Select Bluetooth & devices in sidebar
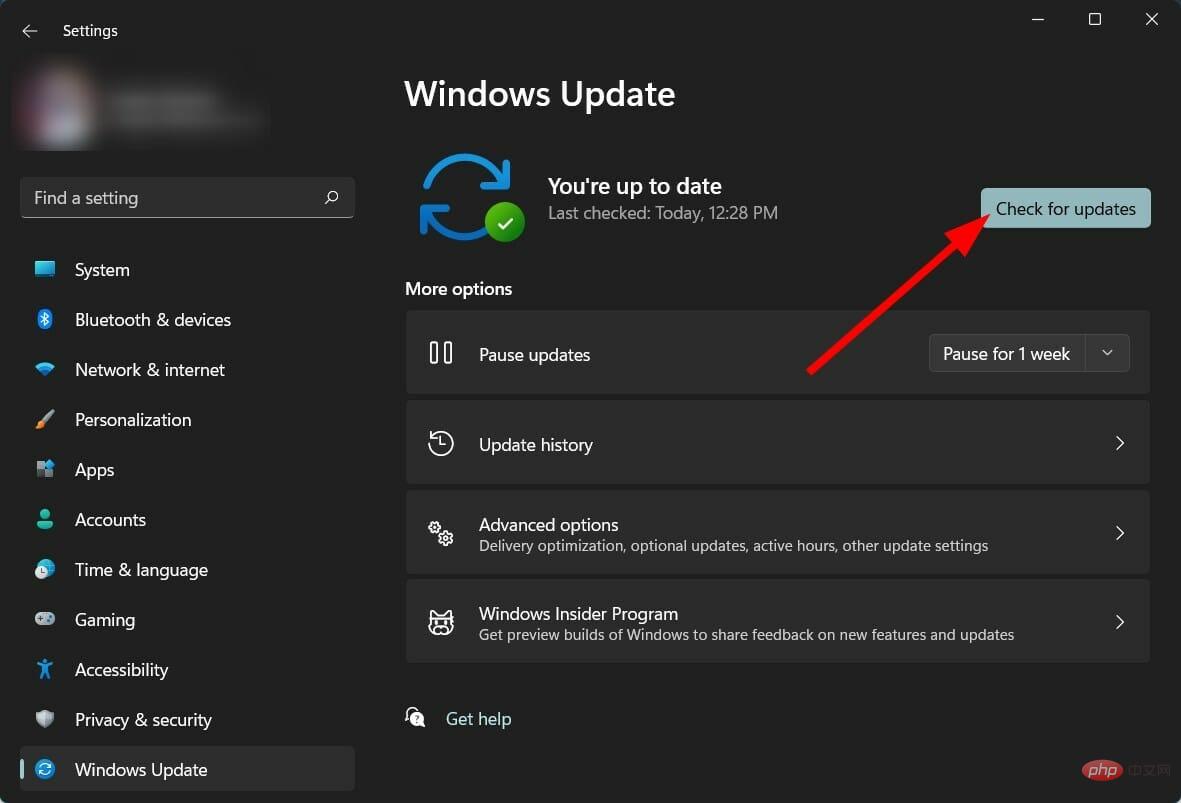 pyautogui.click(x=152, y=320)
